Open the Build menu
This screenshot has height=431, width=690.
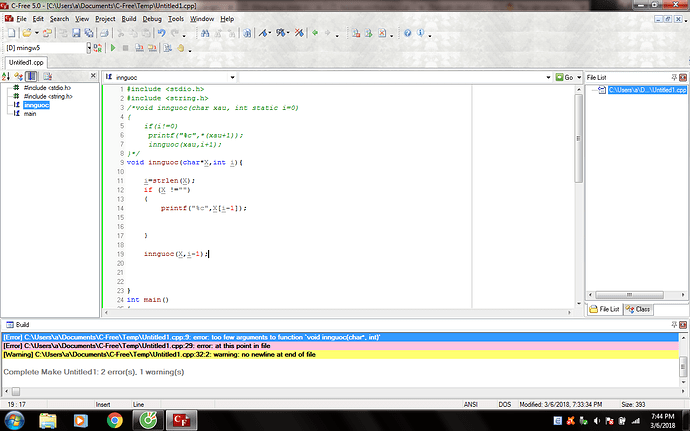tap(129, 18)
